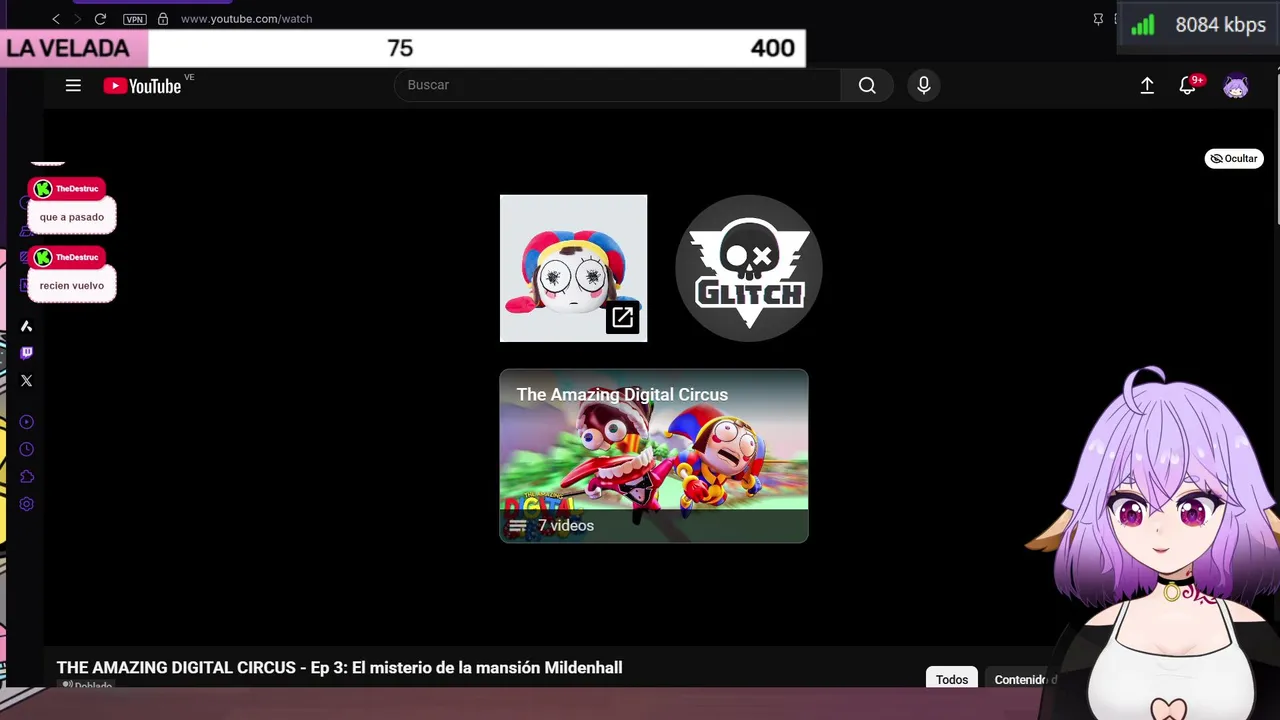The width and height of the screenshot is (1280, 720).
Task: Open X (Twitter) from browser sidebar
Action: [27, 380]
